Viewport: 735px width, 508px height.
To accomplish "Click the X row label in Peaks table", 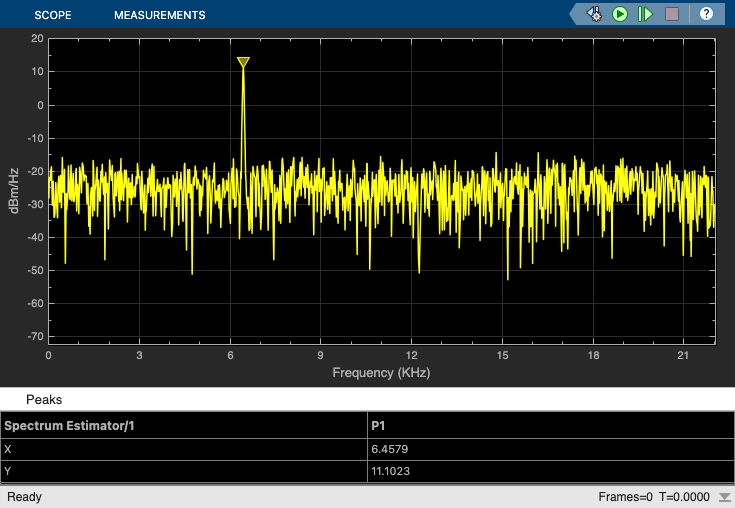I will (x=8, y=450).
